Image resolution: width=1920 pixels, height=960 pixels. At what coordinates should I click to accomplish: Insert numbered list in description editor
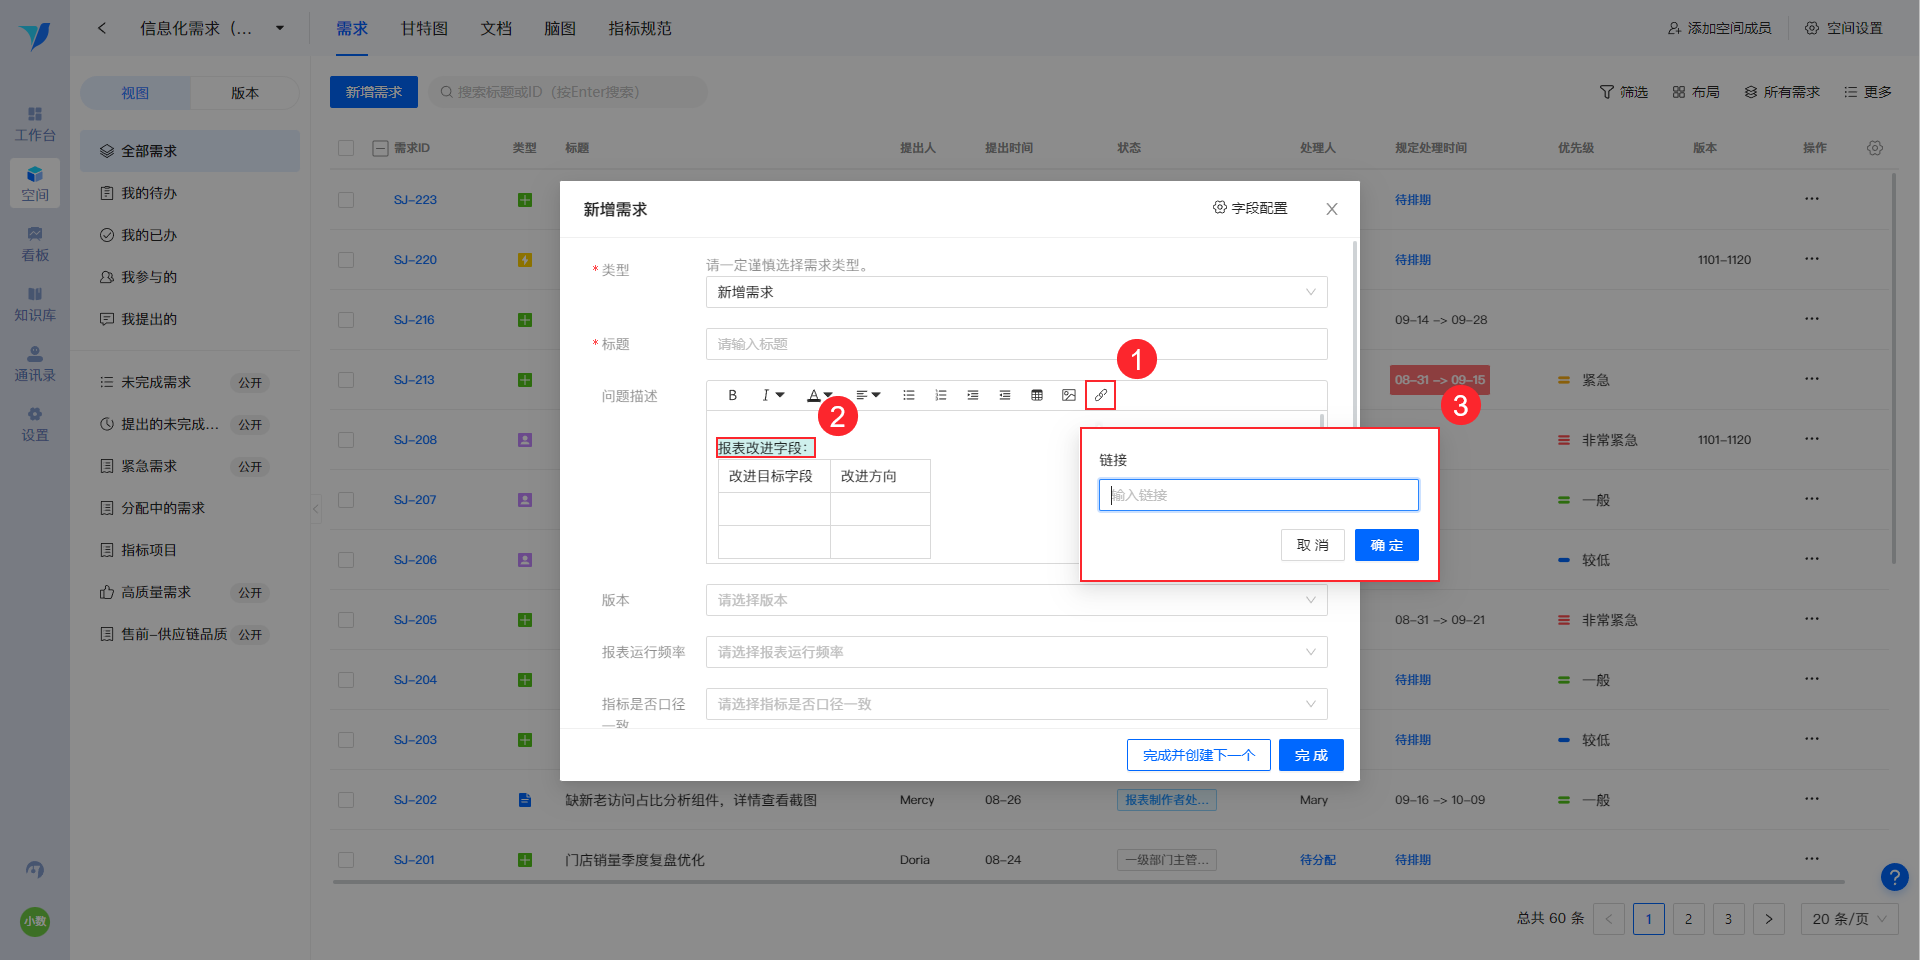(x=941, y=395)
